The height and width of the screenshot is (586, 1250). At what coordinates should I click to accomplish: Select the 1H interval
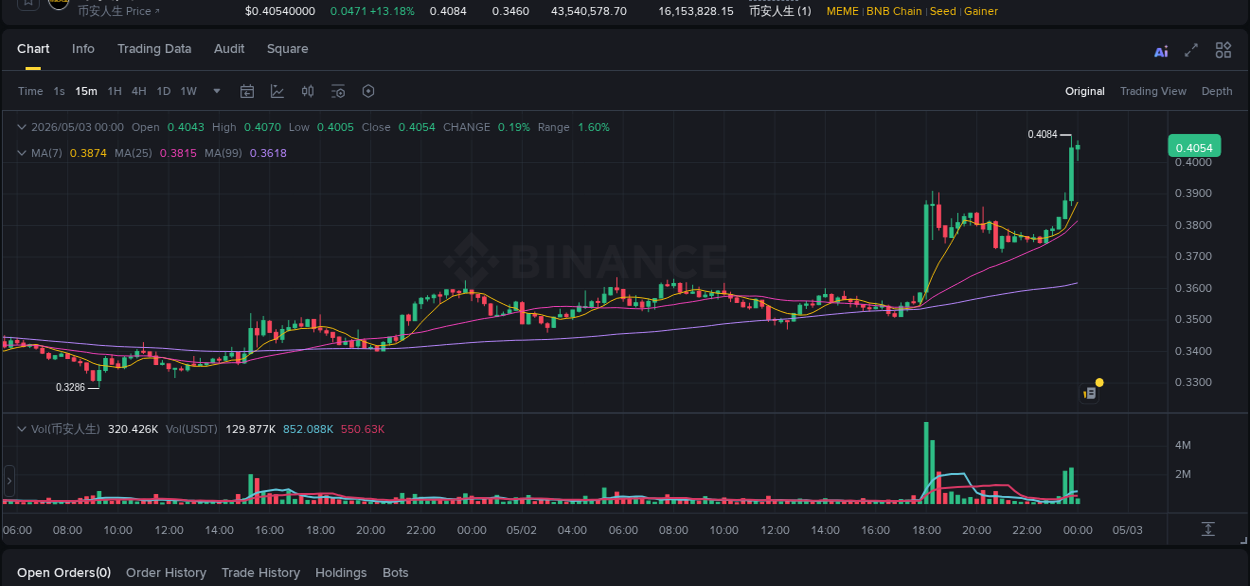point(114,91)
